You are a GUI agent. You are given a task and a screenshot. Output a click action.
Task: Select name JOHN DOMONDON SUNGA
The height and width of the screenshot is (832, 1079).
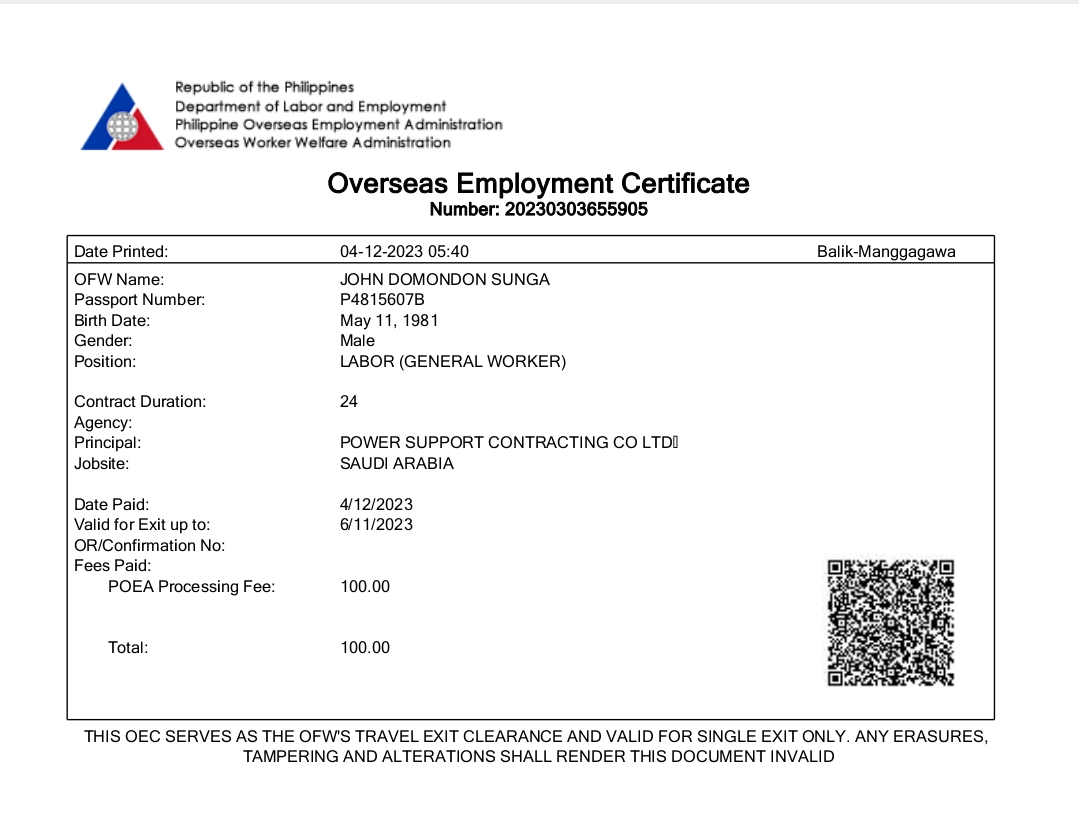(445, 279)
